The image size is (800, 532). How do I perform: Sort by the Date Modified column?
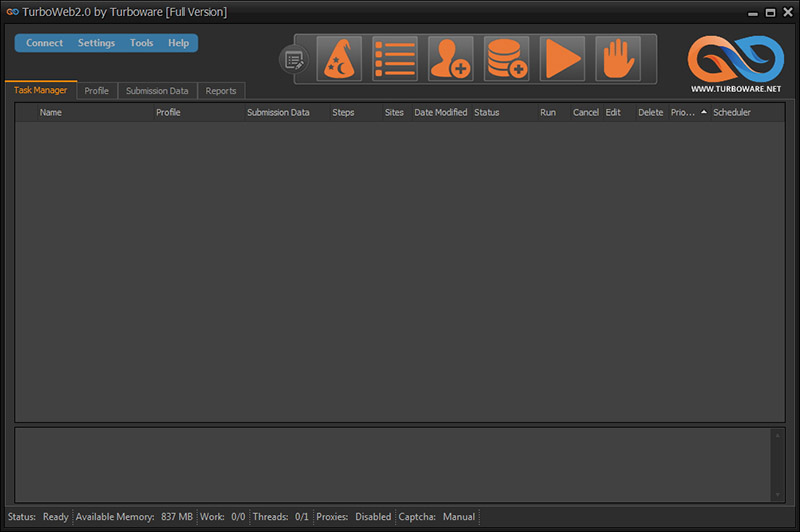click(x=440, y=113)
